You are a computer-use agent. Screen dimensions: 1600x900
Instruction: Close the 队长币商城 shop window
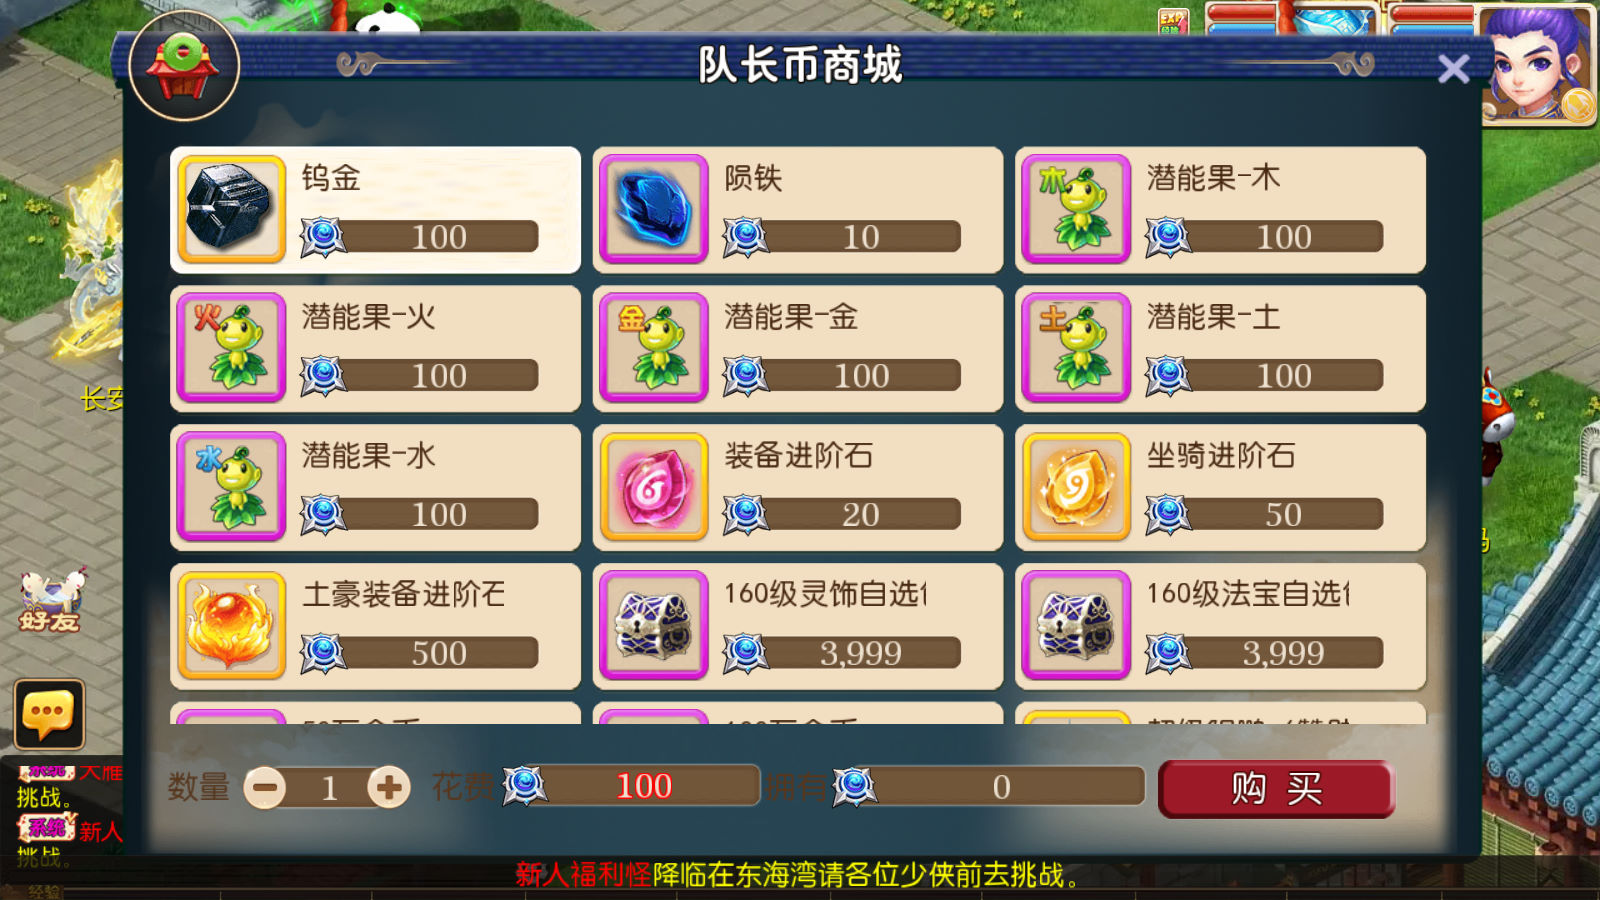tap(1453, 69)
